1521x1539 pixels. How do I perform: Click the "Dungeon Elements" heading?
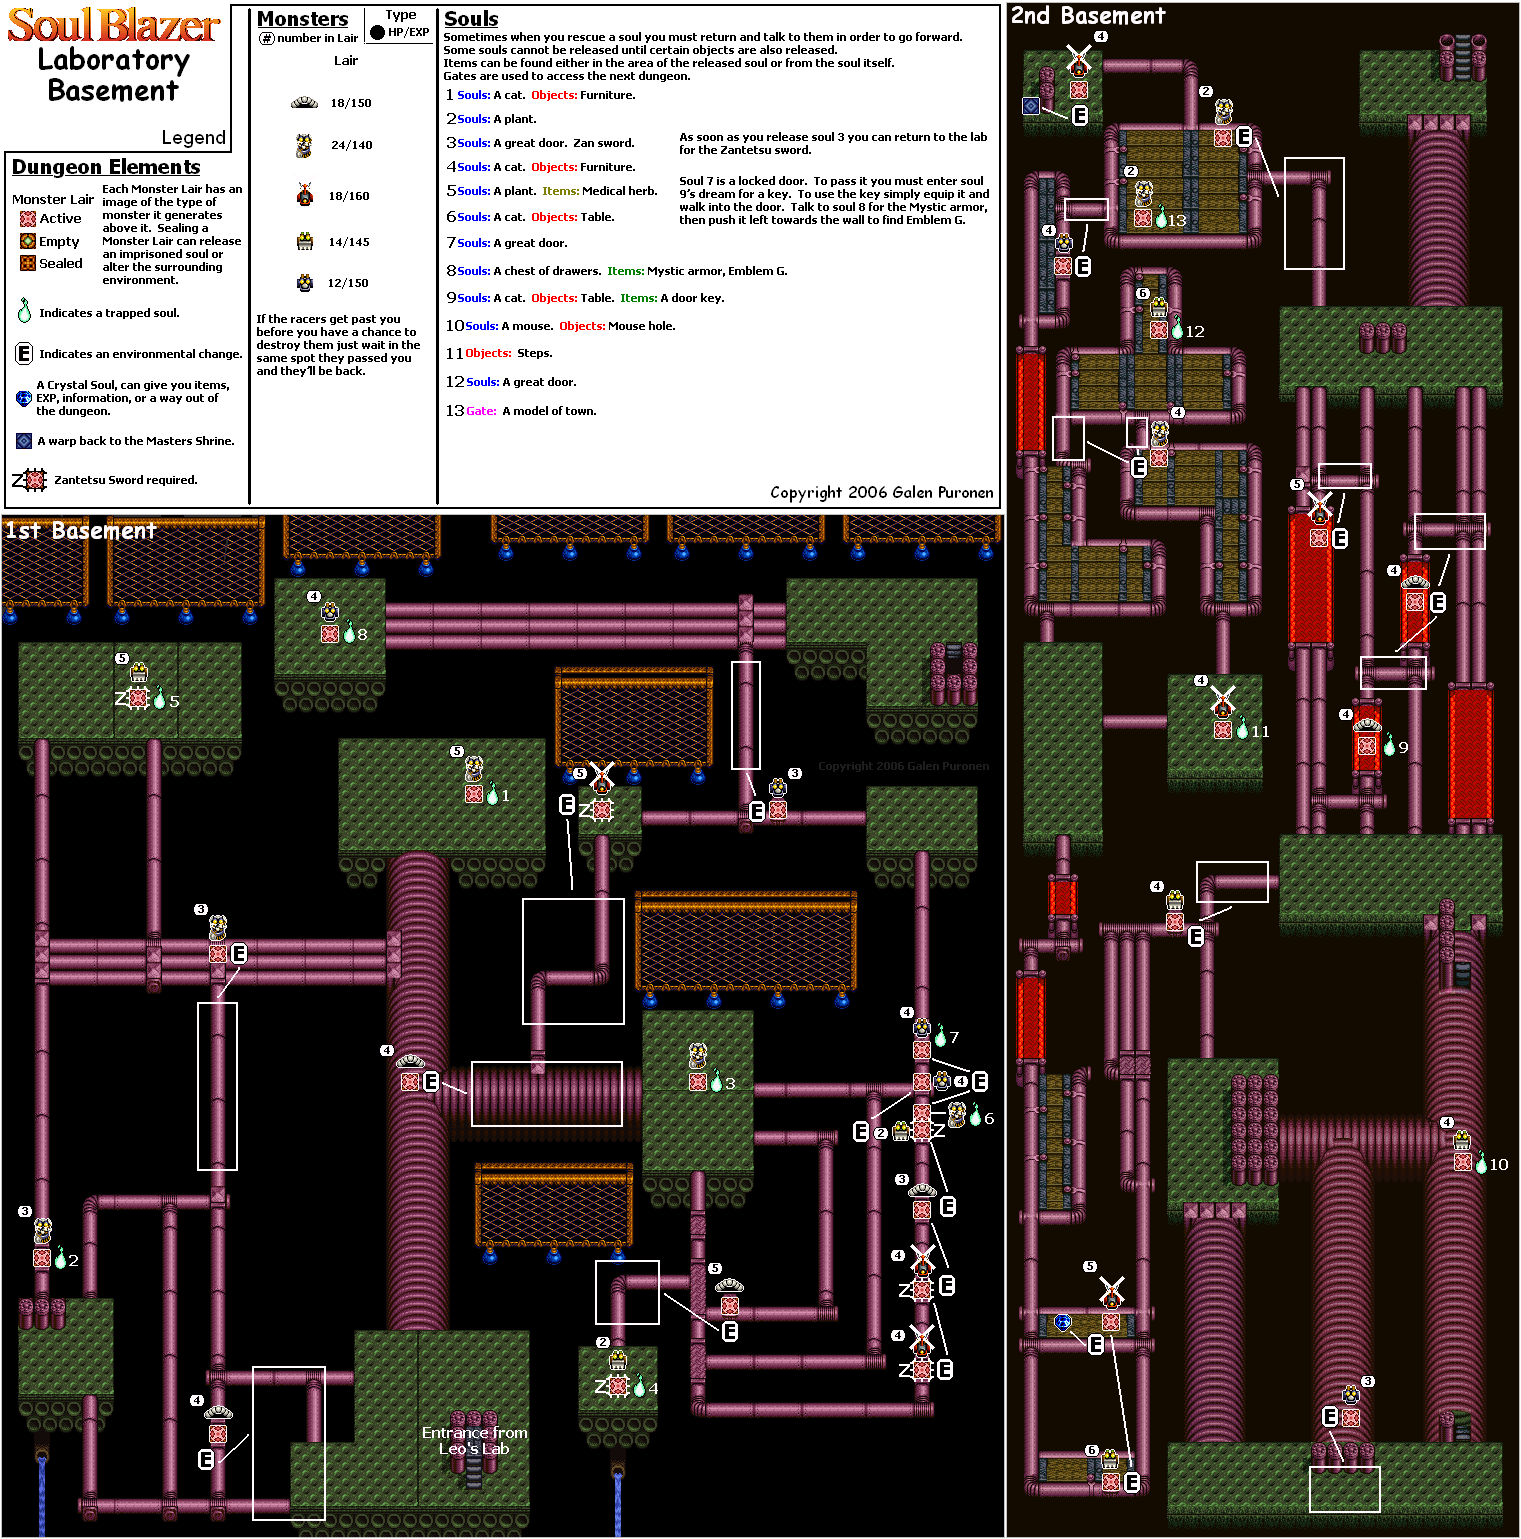click(x=106, y=167)
